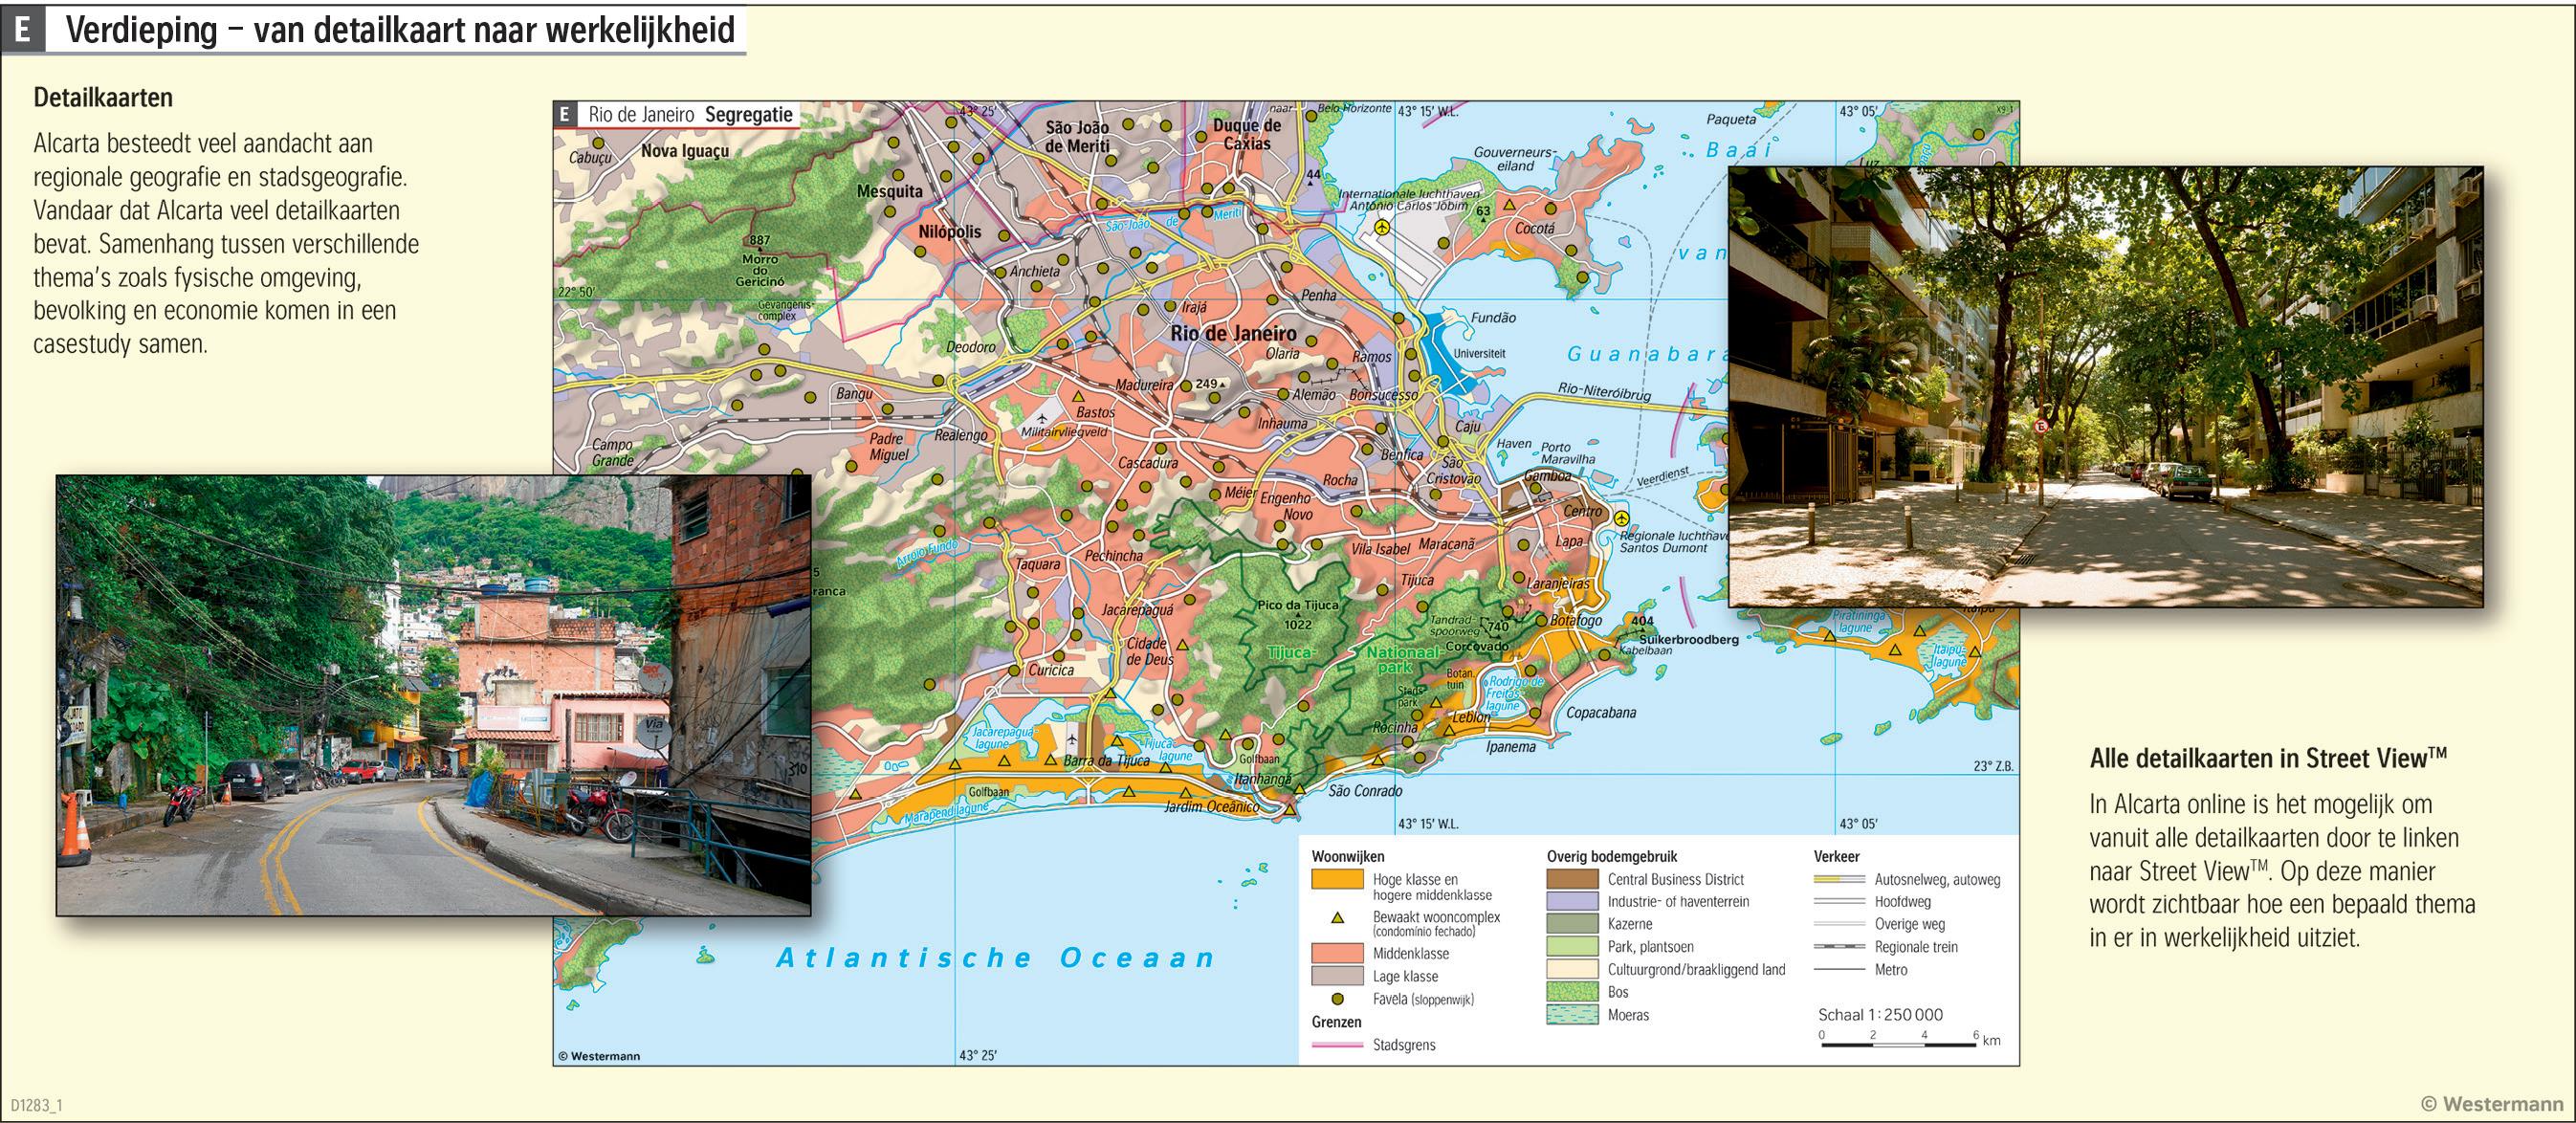Click the Bos green pattern legend swatch
The image size is (2576, 1123).
[1572, 992]
